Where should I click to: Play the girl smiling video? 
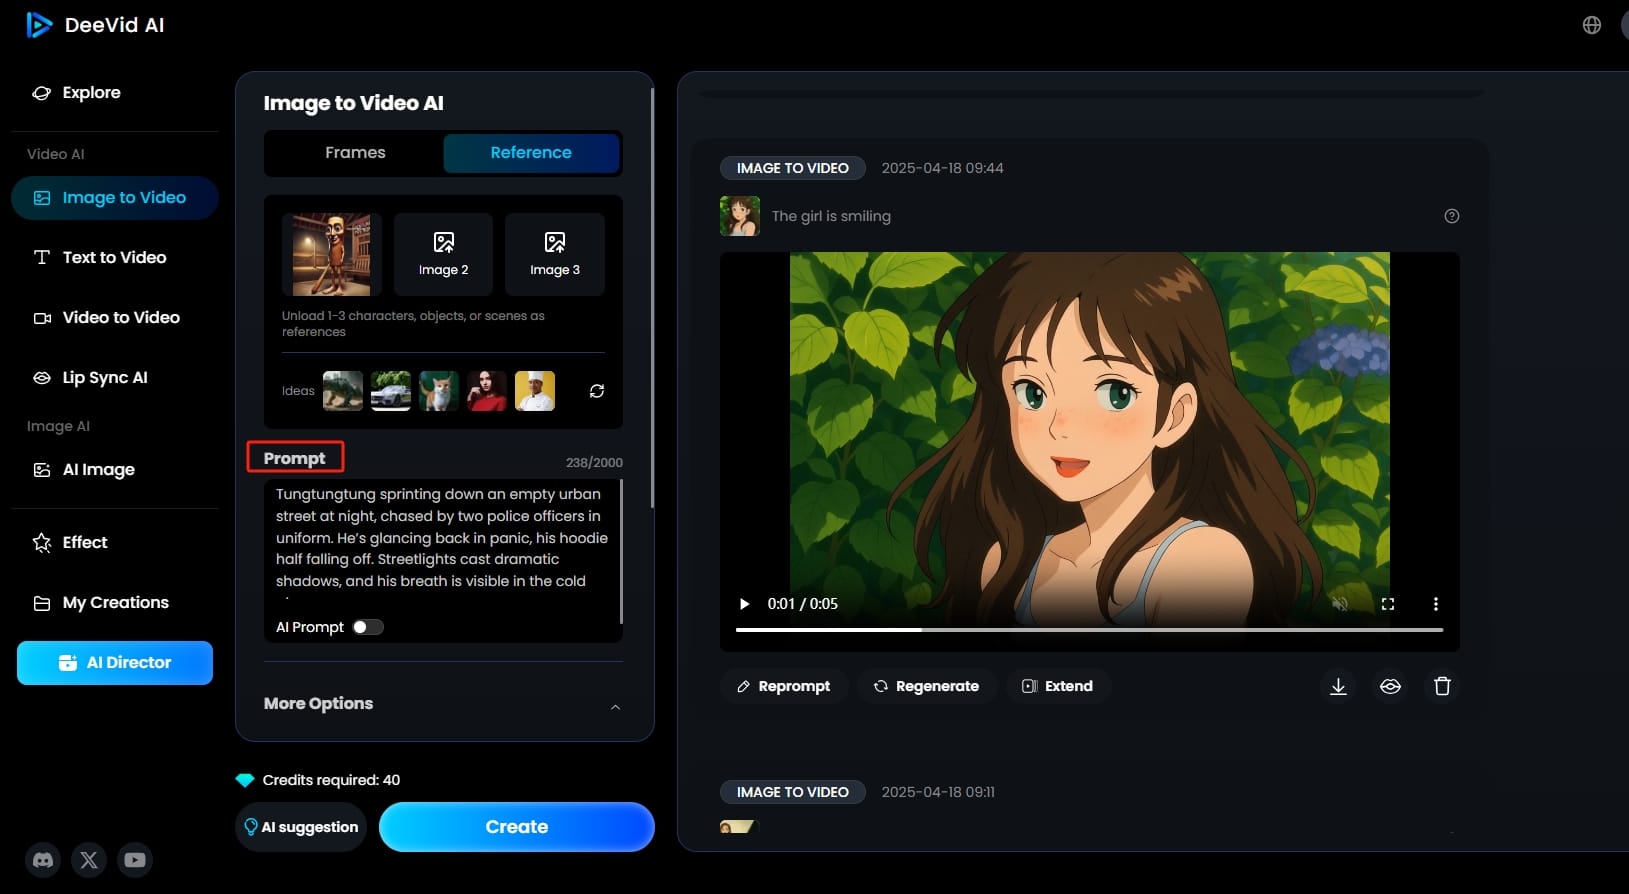coord(744,604)
